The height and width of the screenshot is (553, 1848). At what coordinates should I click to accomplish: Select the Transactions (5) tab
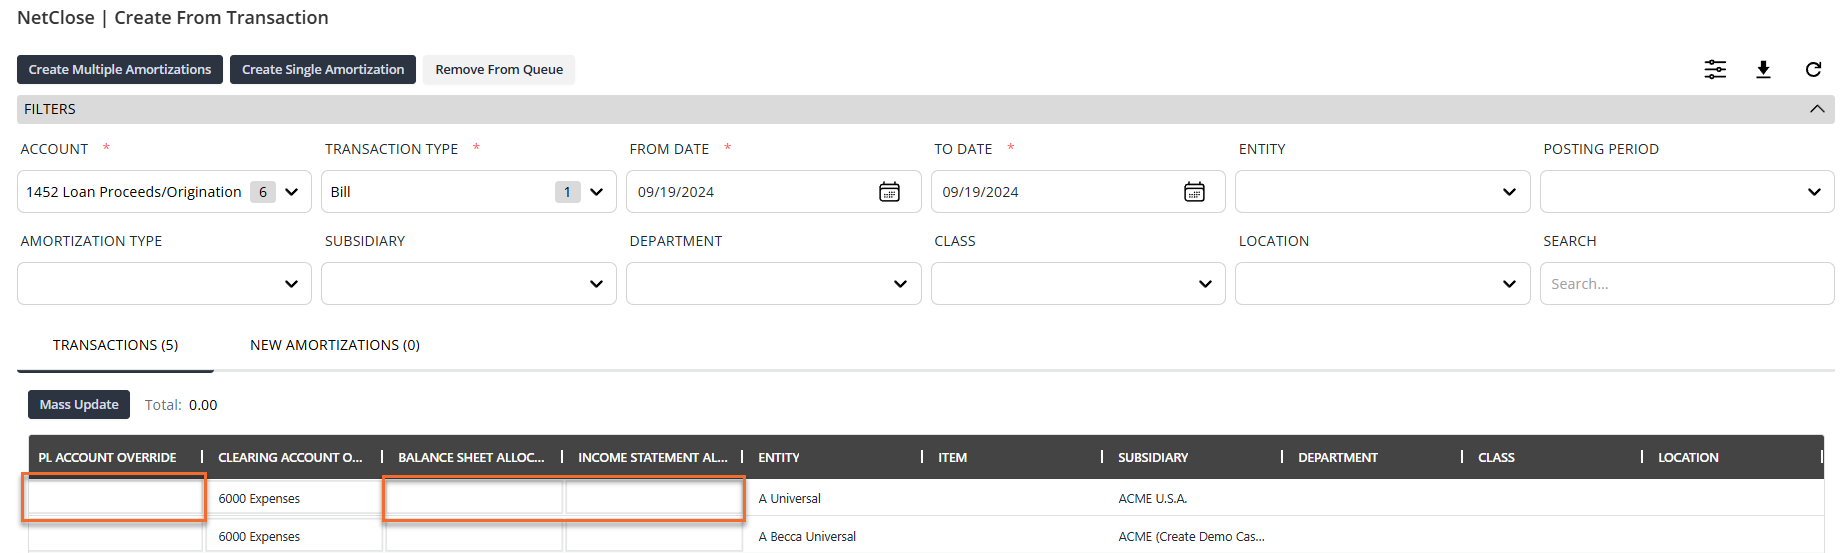115,345
